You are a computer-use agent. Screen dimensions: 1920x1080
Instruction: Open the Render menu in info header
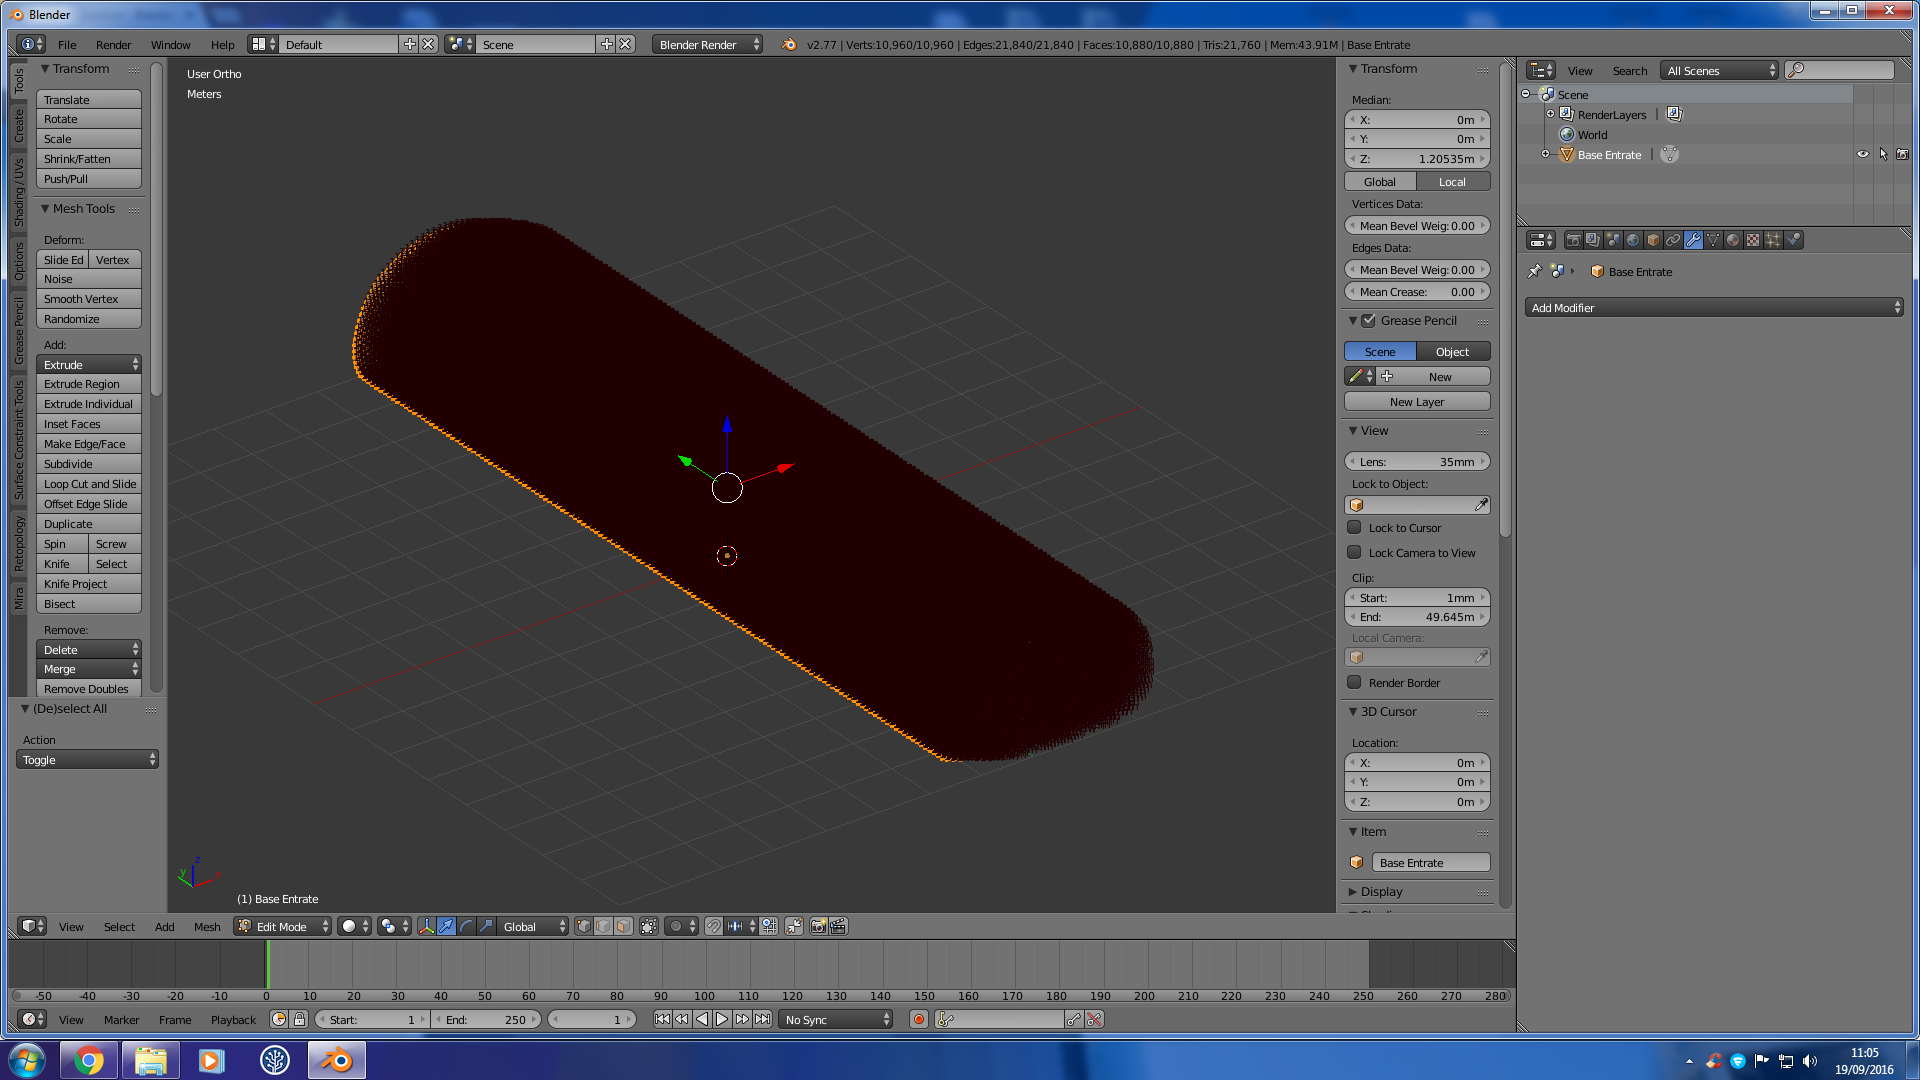[x=113, y=44]
